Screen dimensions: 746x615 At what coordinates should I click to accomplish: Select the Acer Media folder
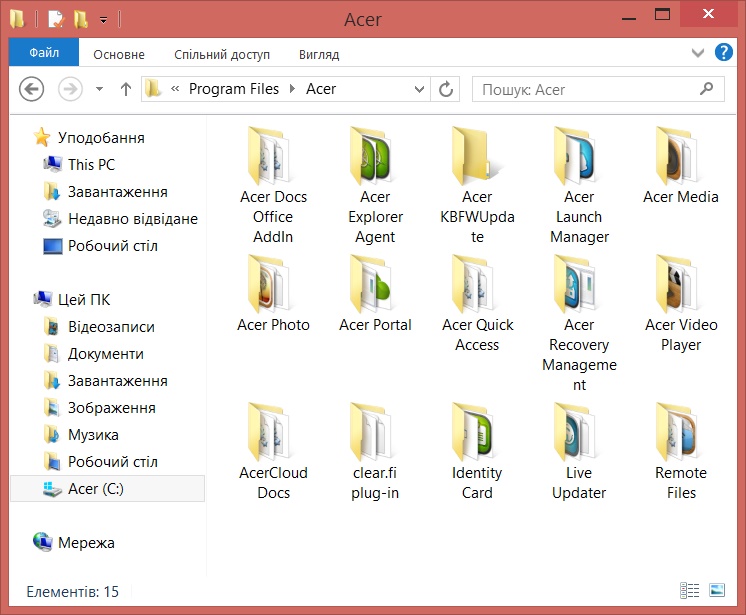[681, 166]
